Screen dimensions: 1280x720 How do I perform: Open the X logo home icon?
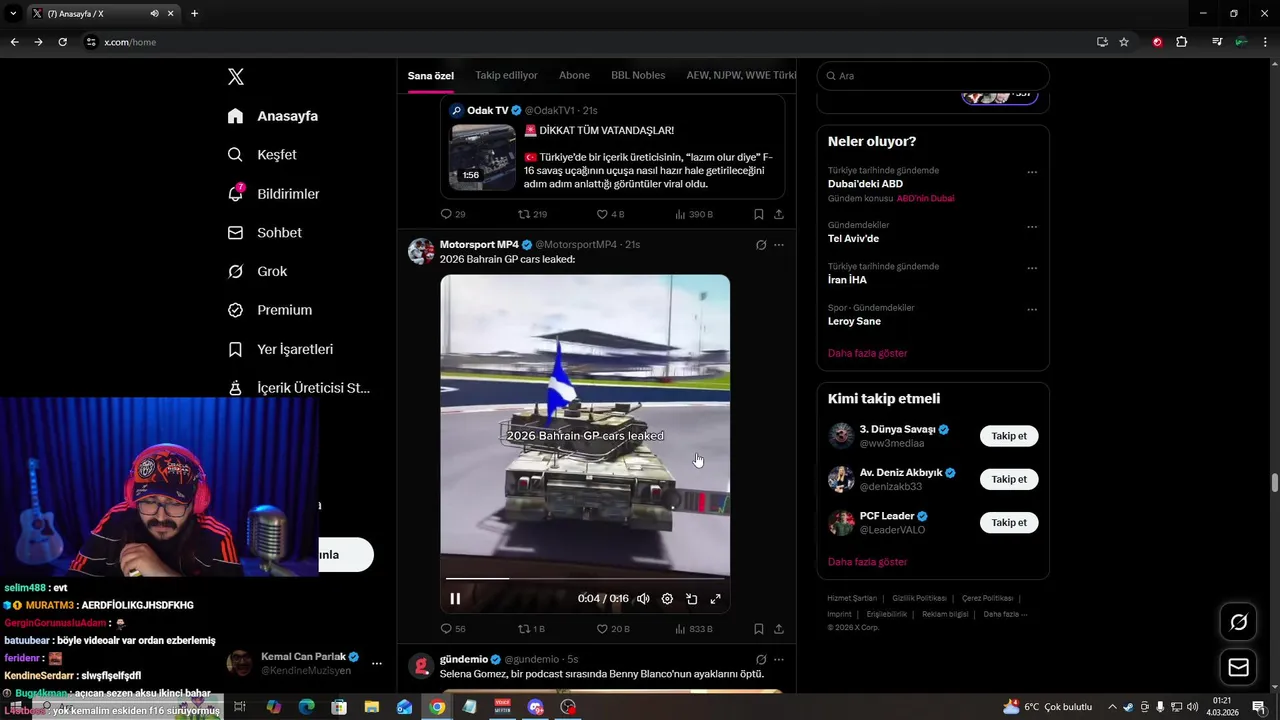(x=236, y=77)
